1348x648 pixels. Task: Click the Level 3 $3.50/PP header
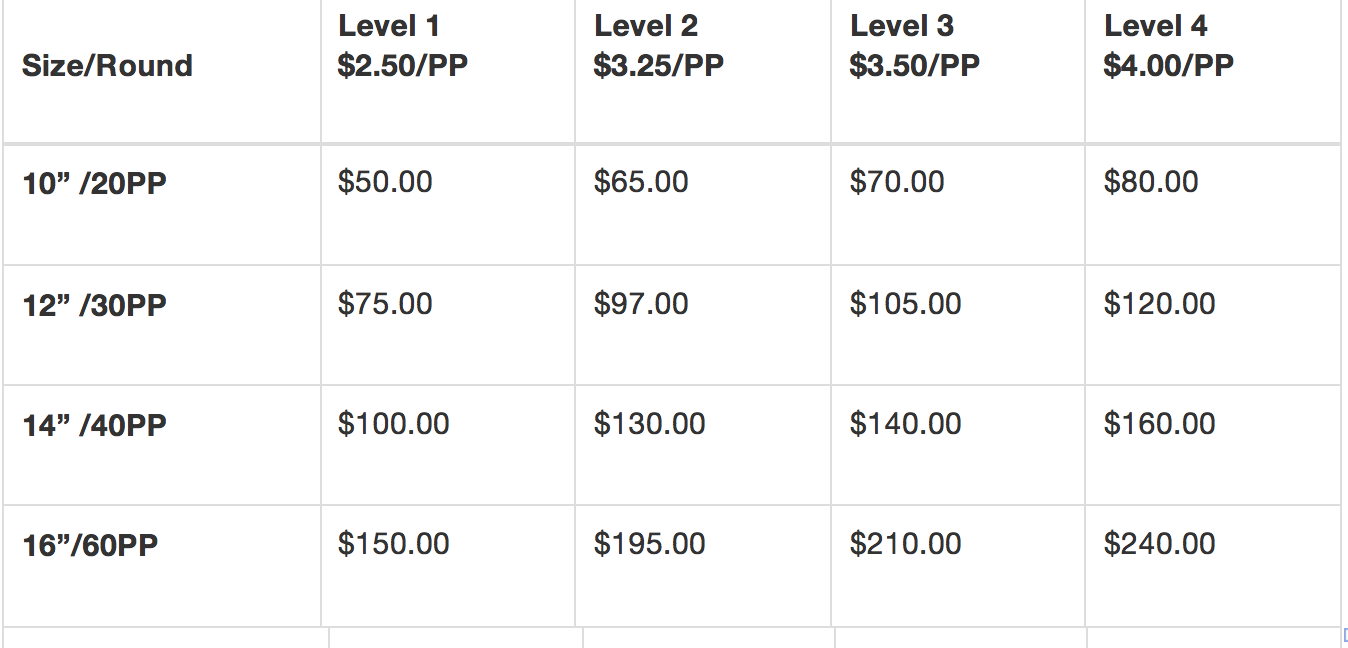pos(914,46)
